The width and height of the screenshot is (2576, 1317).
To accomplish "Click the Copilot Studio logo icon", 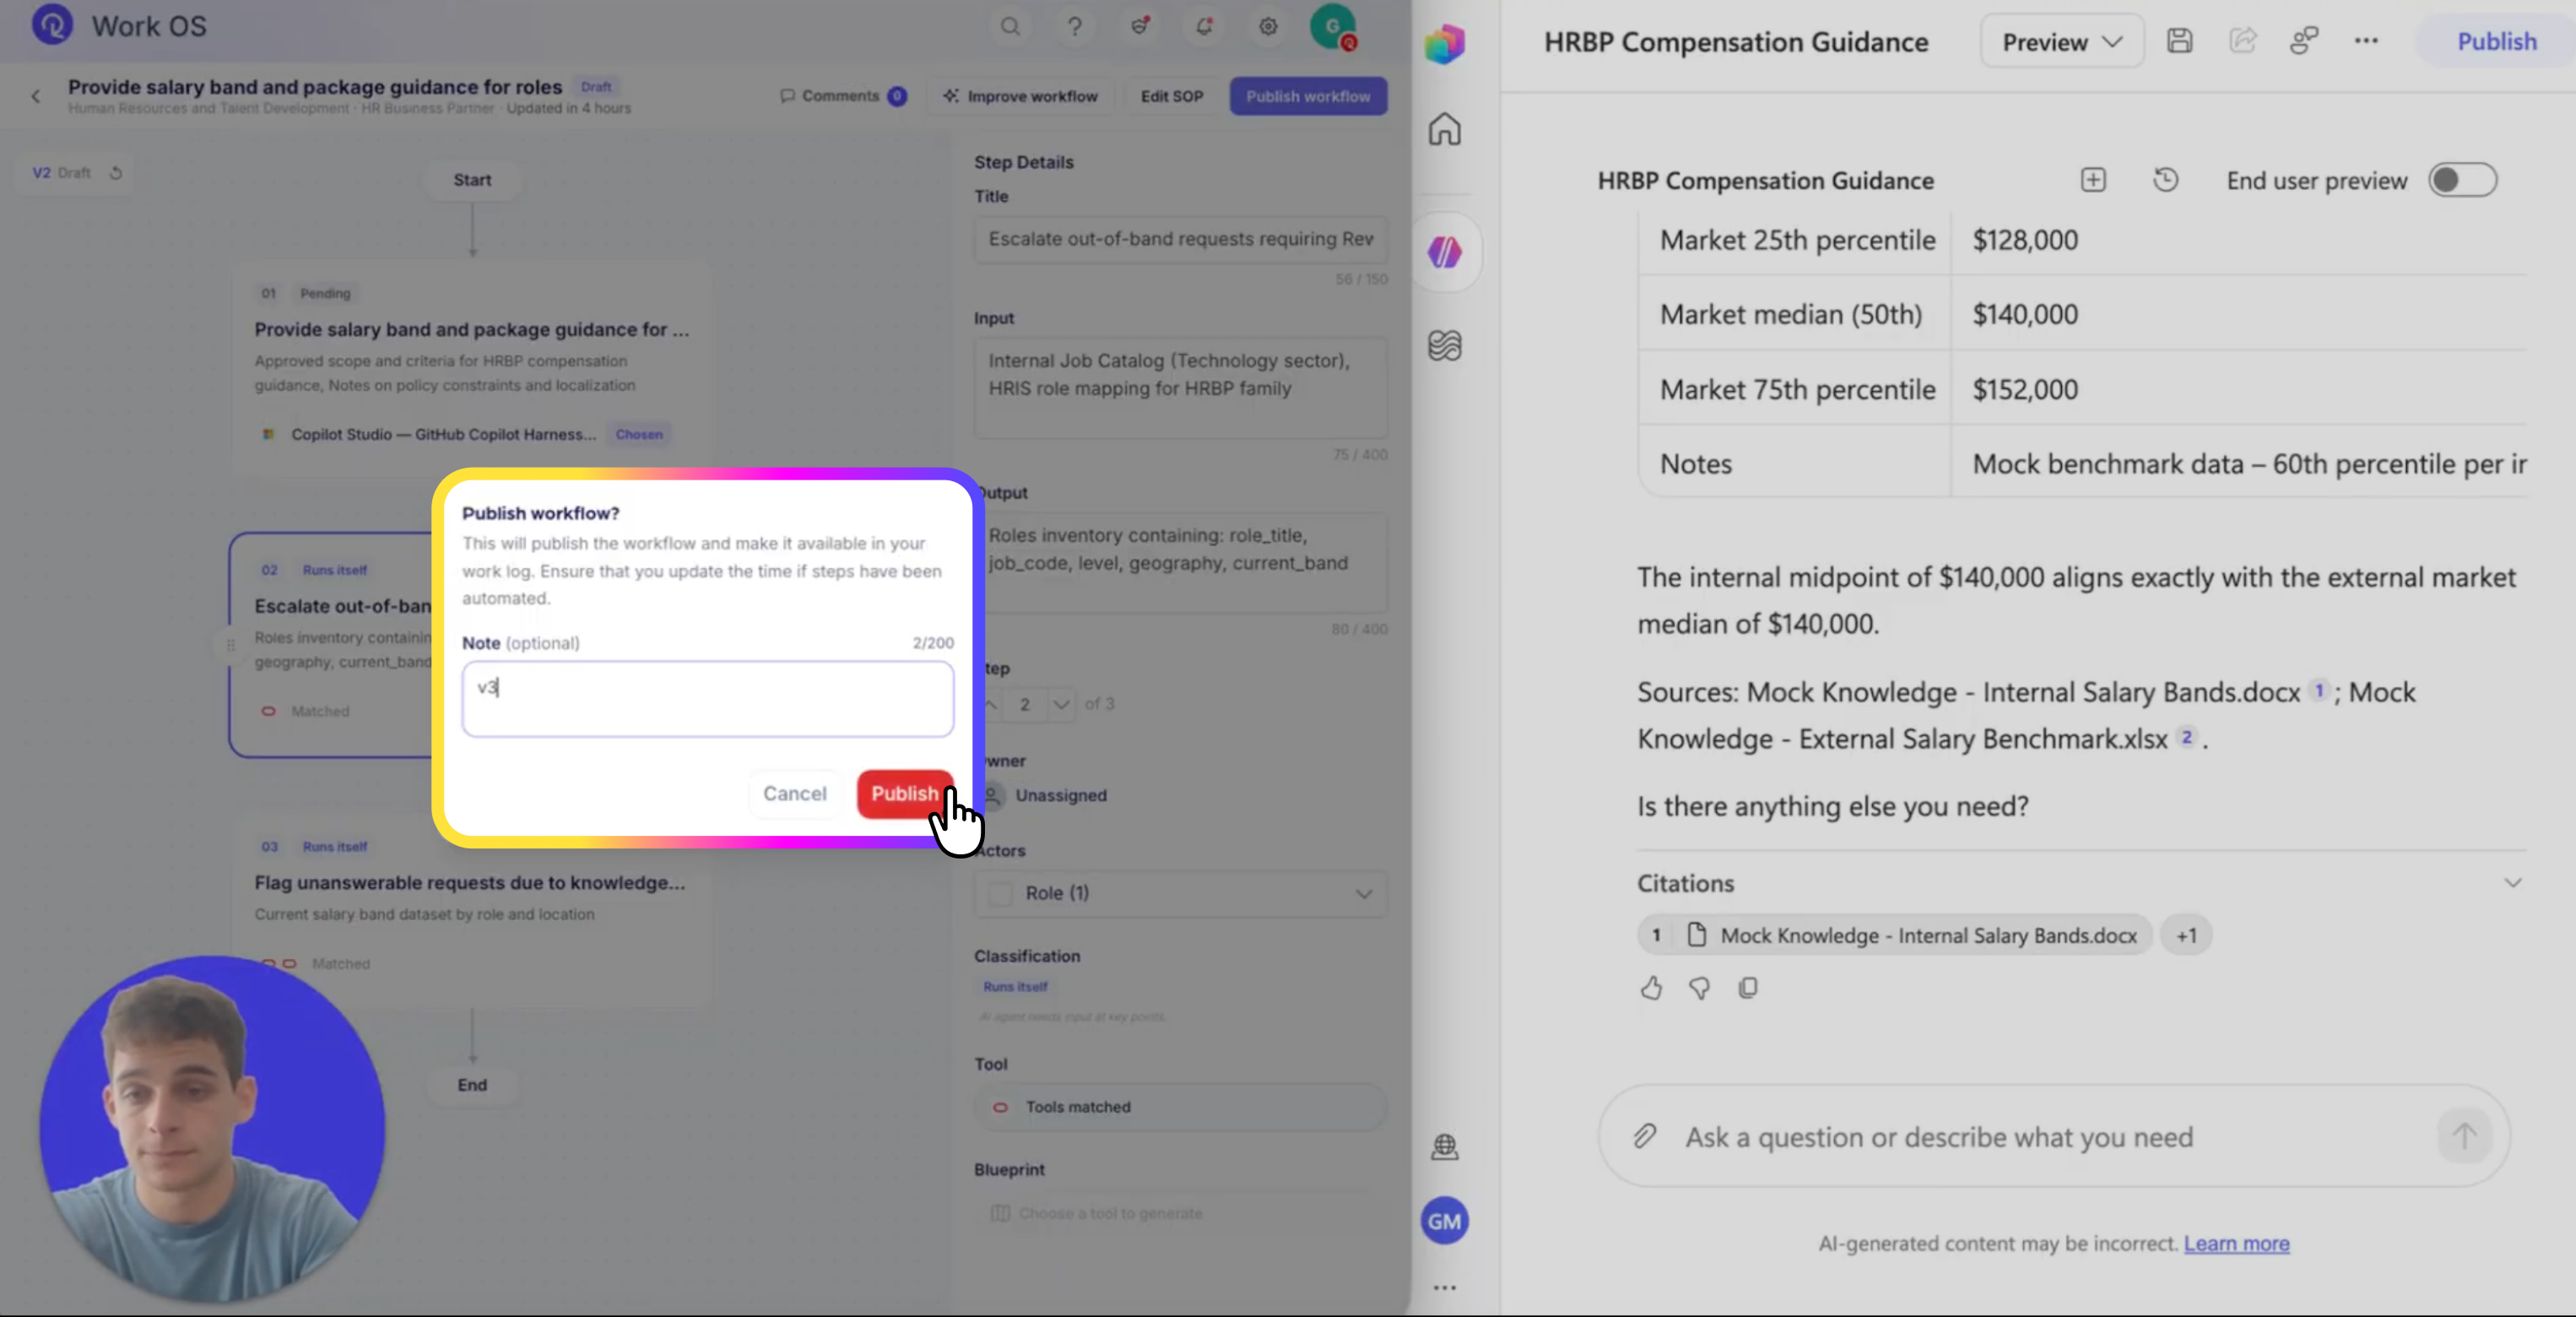I will 1444,44.
